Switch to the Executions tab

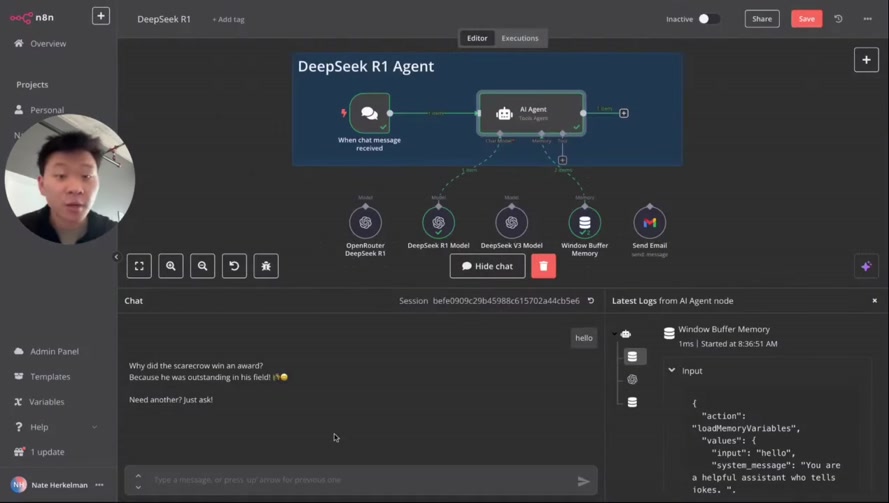(x=520, y=38)
